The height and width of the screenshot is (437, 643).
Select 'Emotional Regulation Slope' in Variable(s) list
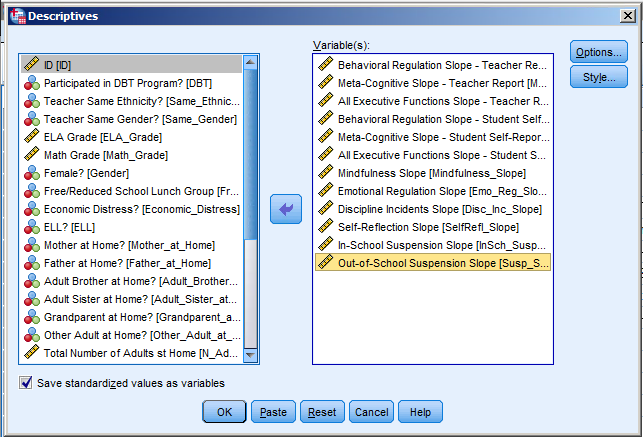(x=433, y=191)
